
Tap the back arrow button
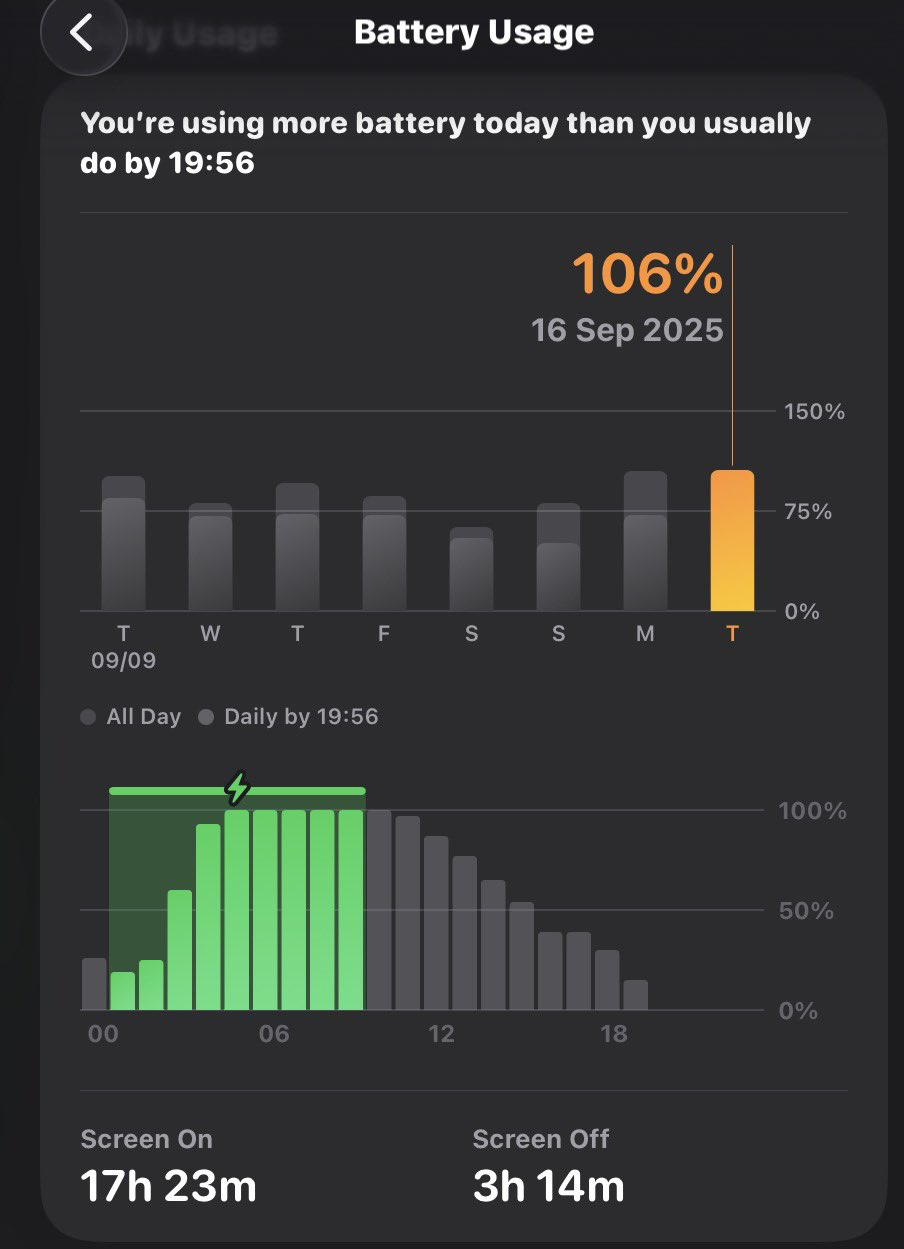pyautogui.click(x=82, y=33)
